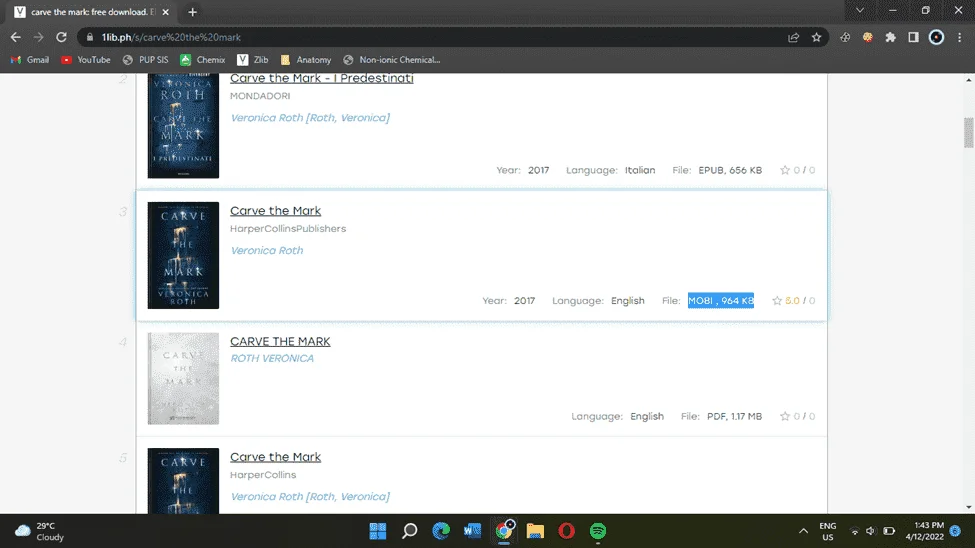Bookmark this page with star icon

(x=816, y=37)
